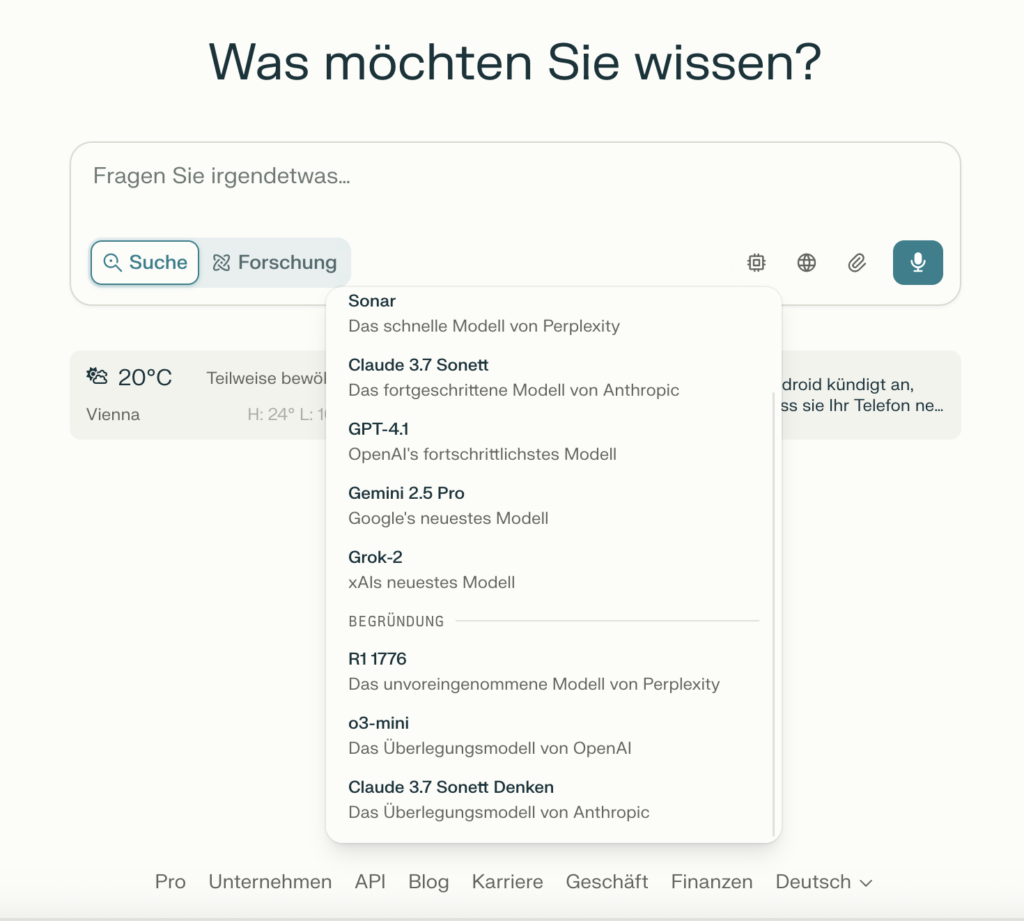Toggle the Suche search mode
1024x921 pixels.
(x=145, y=263)
